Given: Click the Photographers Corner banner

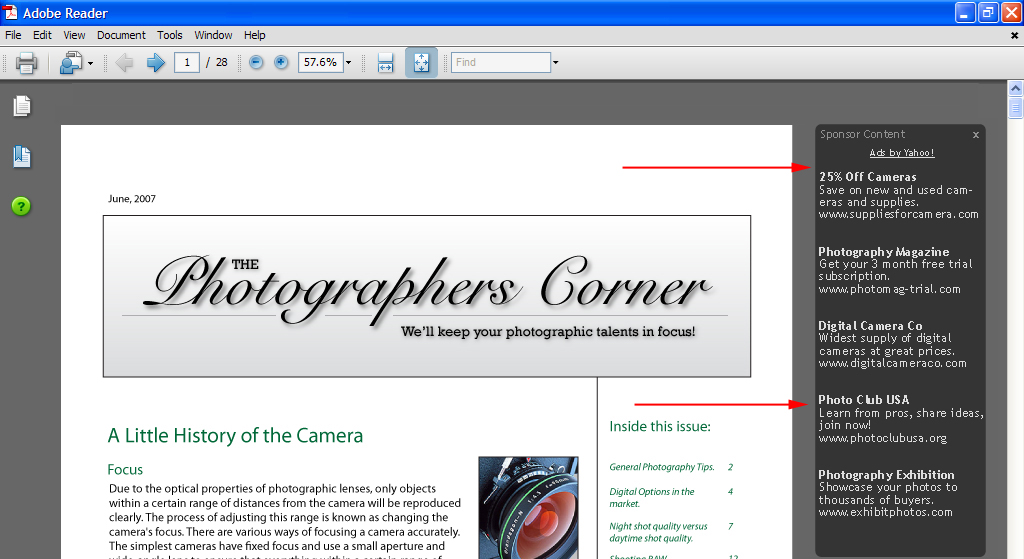Looking at the screenshot, I should pyautogui.click(x=427, y=296).
